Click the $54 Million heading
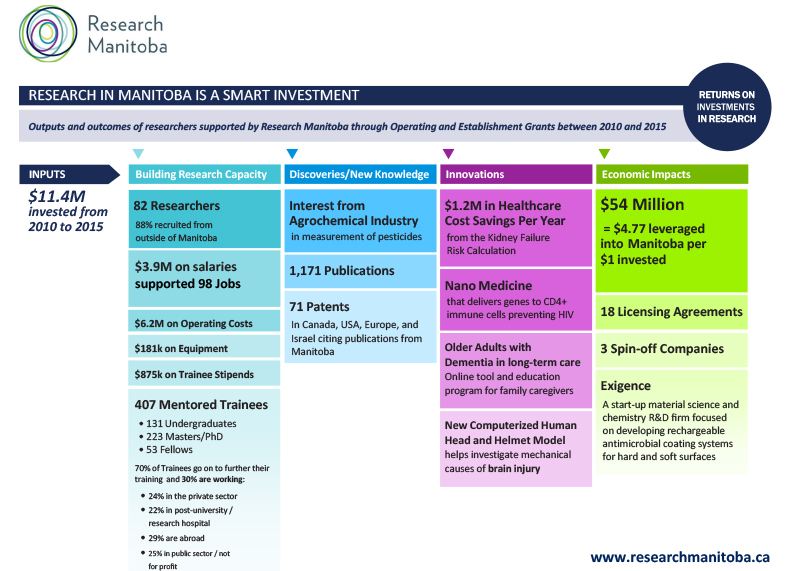The height and width of the screenshot is (571, 789). (x=642, y=205)
